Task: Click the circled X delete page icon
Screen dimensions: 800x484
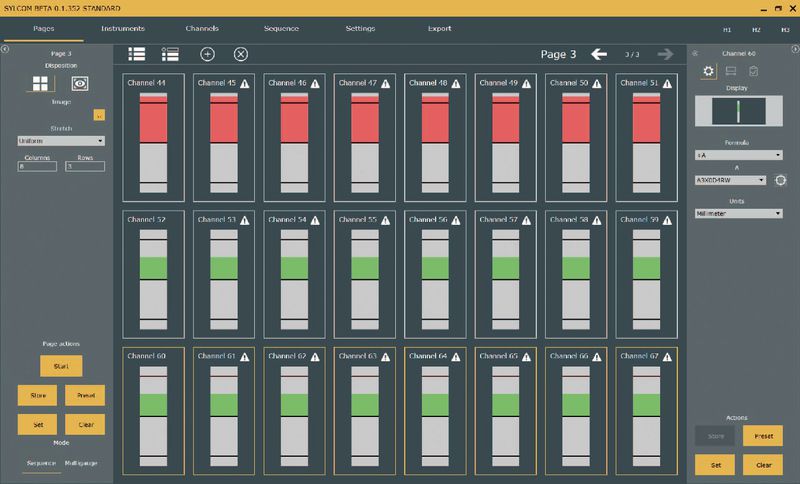Action: pyautogui.click(x=240, y=54)
